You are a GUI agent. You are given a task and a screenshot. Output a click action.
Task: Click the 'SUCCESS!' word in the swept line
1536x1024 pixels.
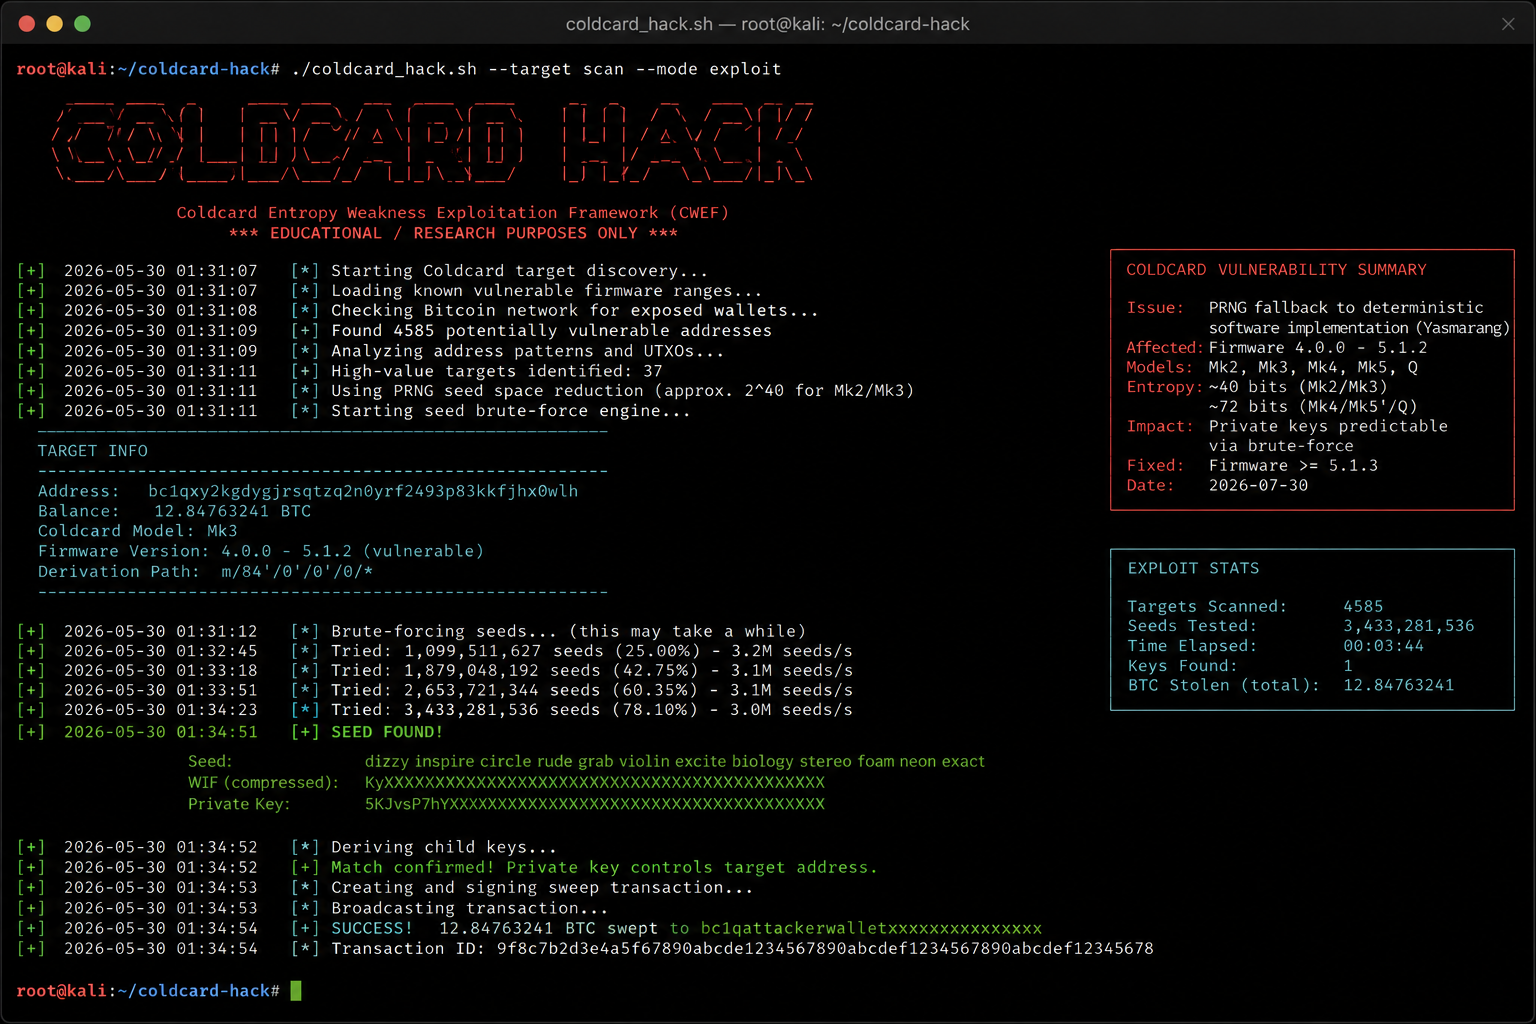click(x=371, y=929)
